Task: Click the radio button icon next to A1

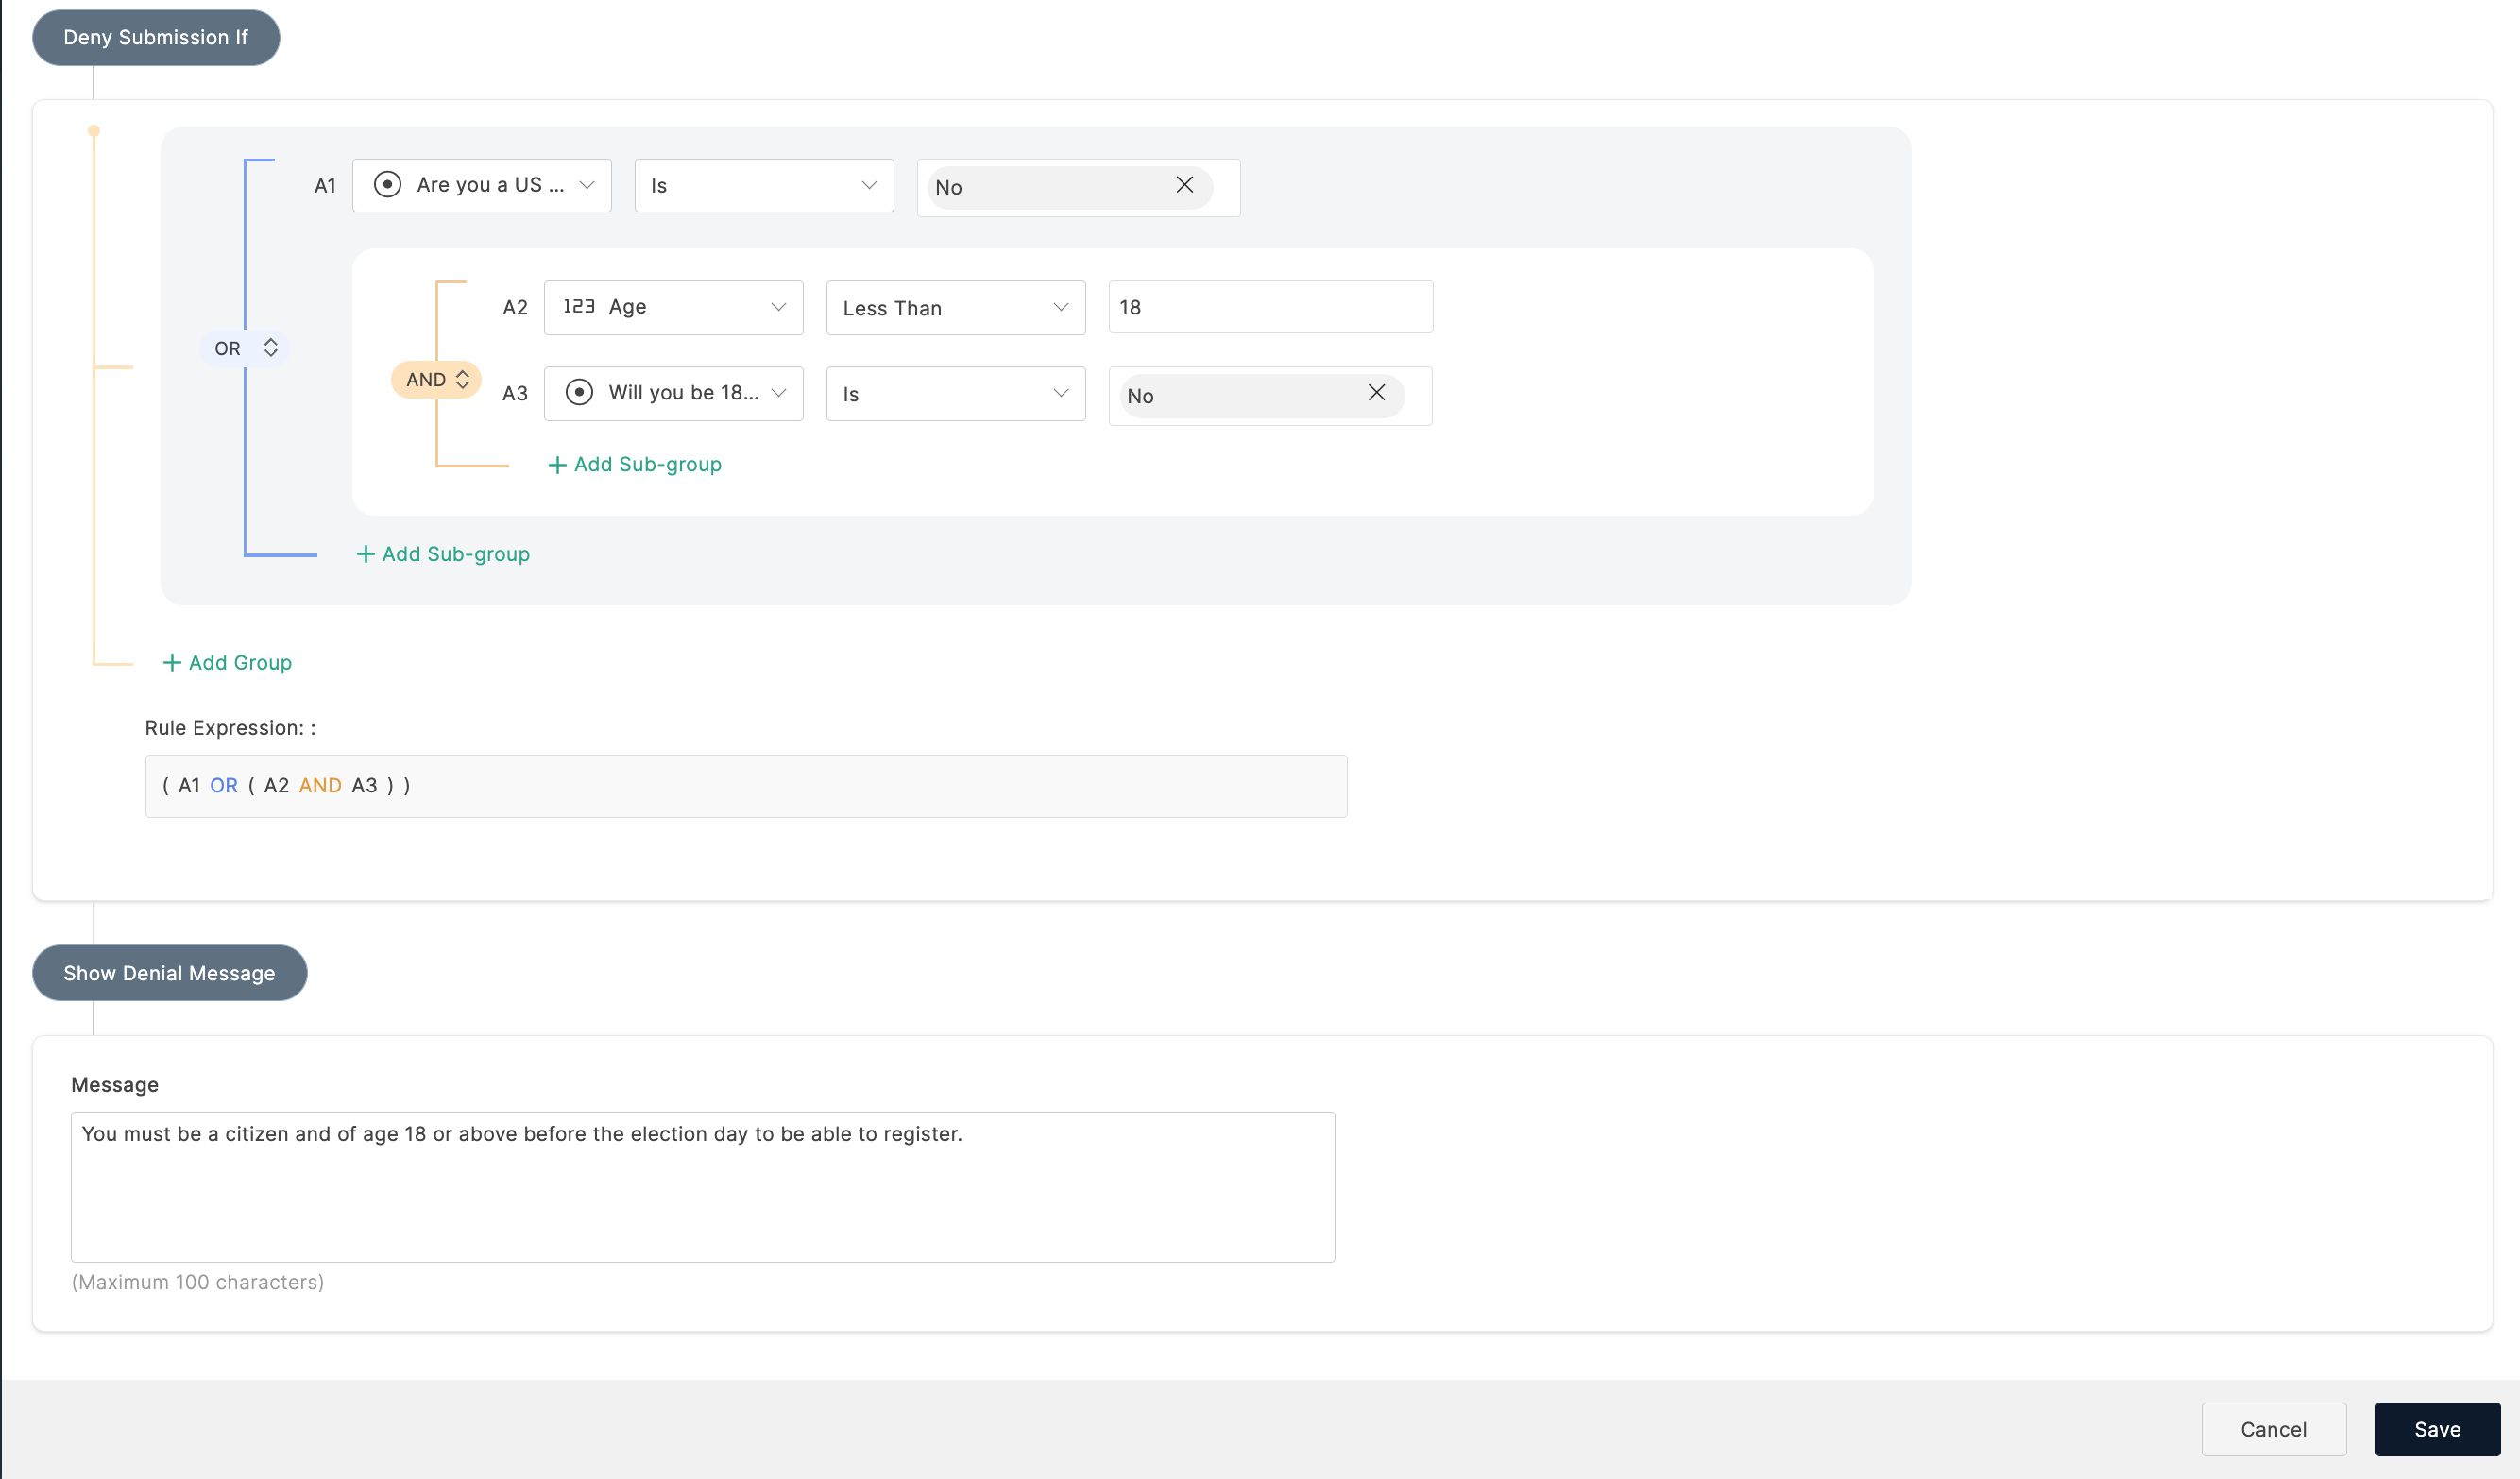Action: click(385, 183)
